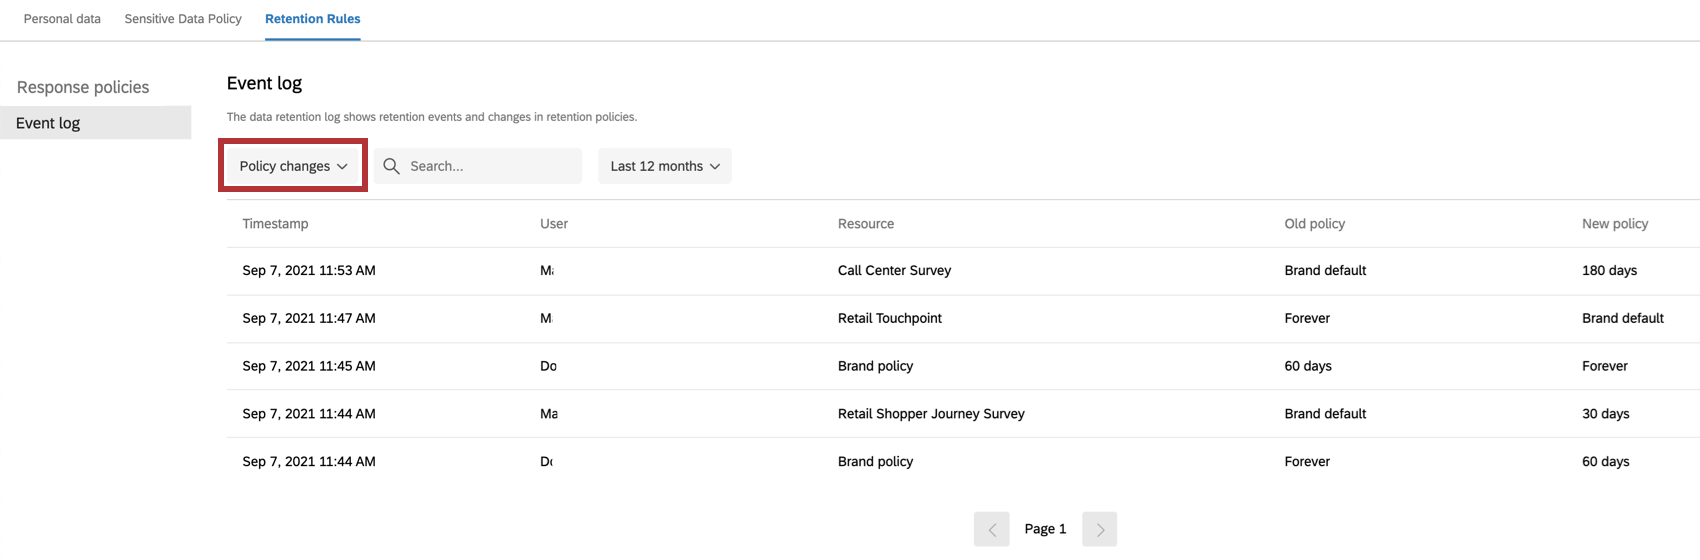This screenshot has height=560, width=1700.
Task: Open Retail Shopper Journey Survey entry
Action: point(931,414)
